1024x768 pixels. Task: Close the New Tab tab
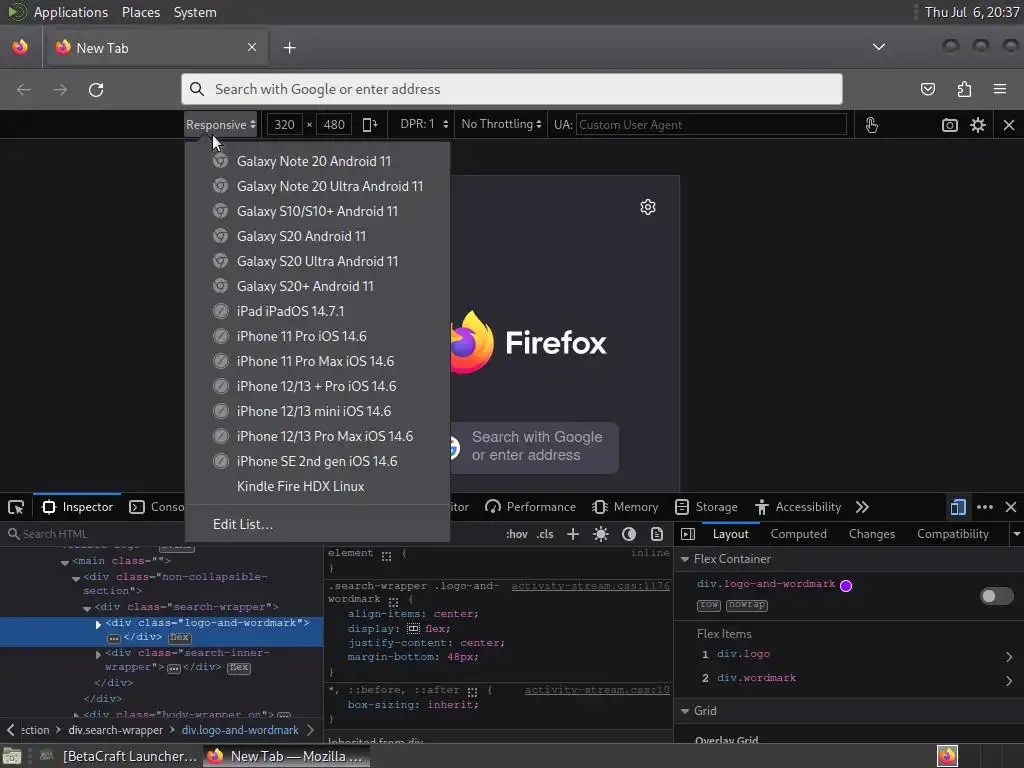[252, 47]
